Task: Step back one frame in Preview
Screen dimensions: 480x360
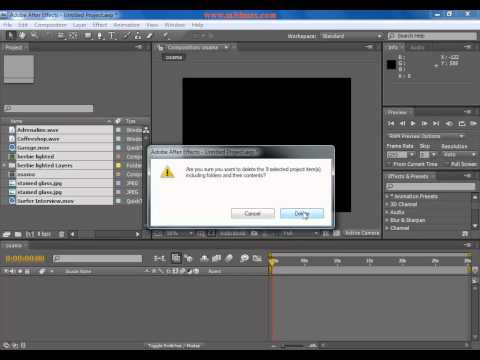Action: [402, 124]
